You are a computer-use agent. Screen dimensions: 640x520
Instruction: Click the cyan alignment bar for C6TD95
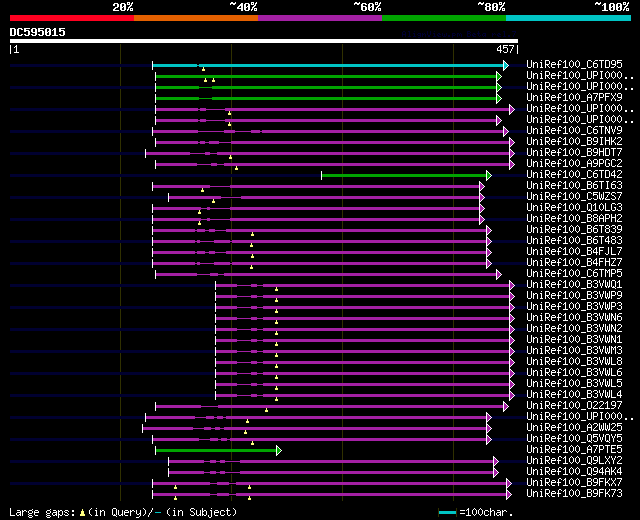pos(329,65)
